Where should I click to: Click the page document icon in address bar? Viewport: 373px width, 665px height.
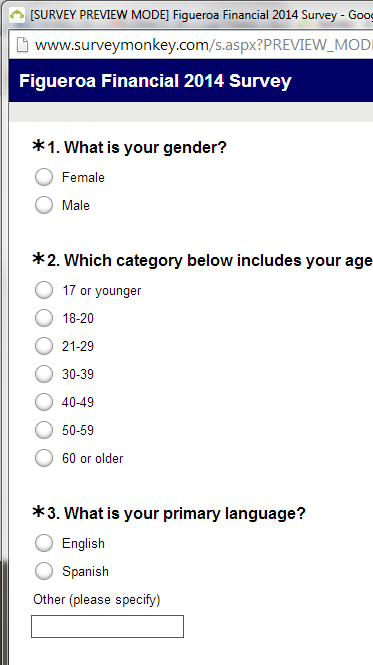pos(22,45)
